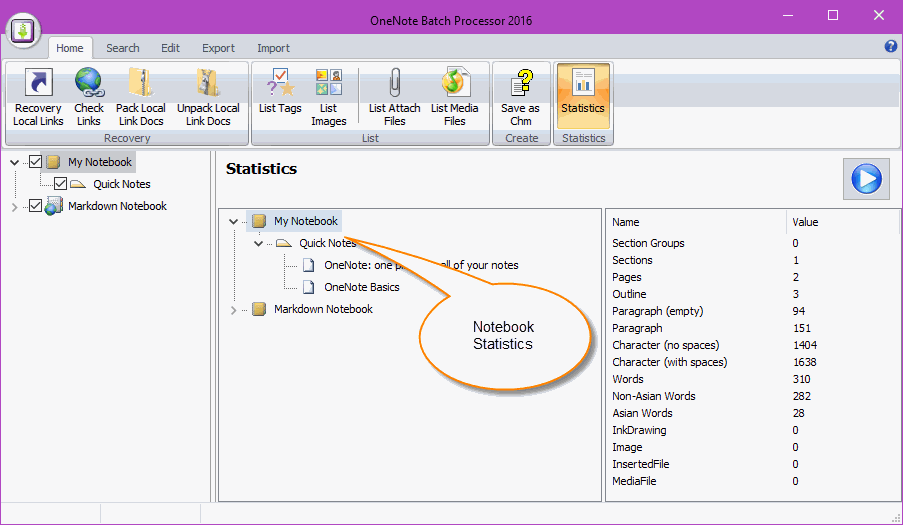Screen dimensions: 903x525
Task: Expand Markdown Notebook in statistics tree
Action: pos(233,310)
